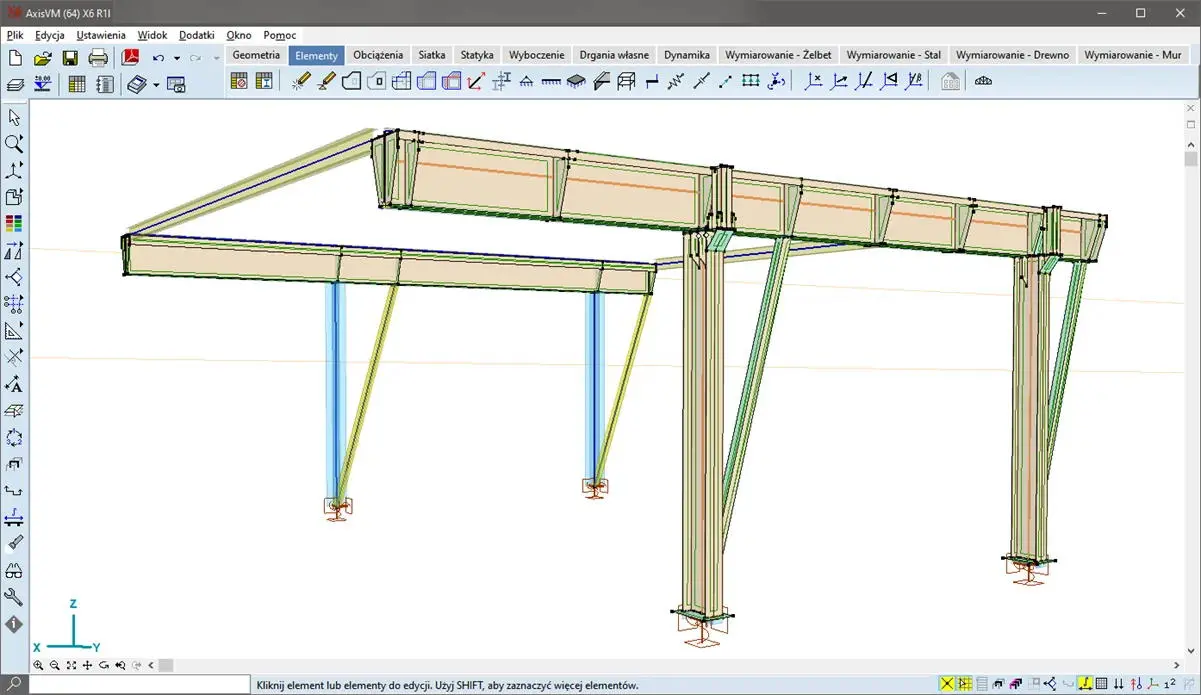The width and height of the screenshot is (1201, 695).
Task: Open the PDF export icon
Action: coord(130,58)
